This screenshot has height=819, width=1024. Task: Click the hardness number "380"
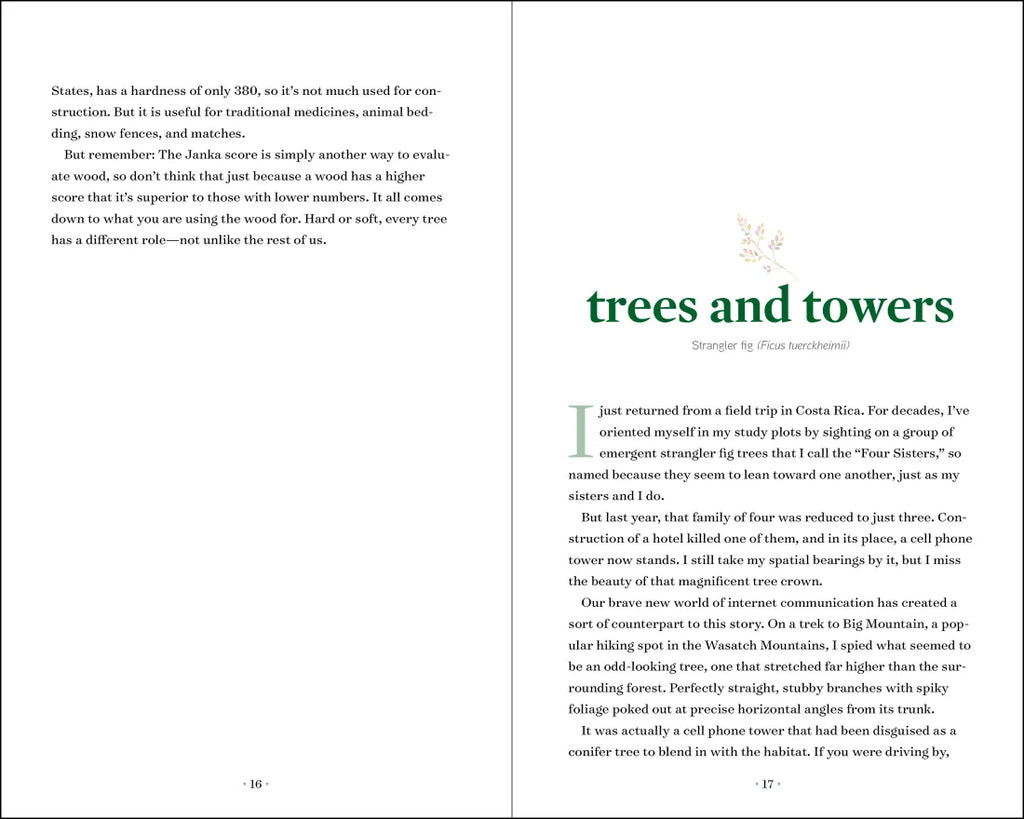point(243,90)
